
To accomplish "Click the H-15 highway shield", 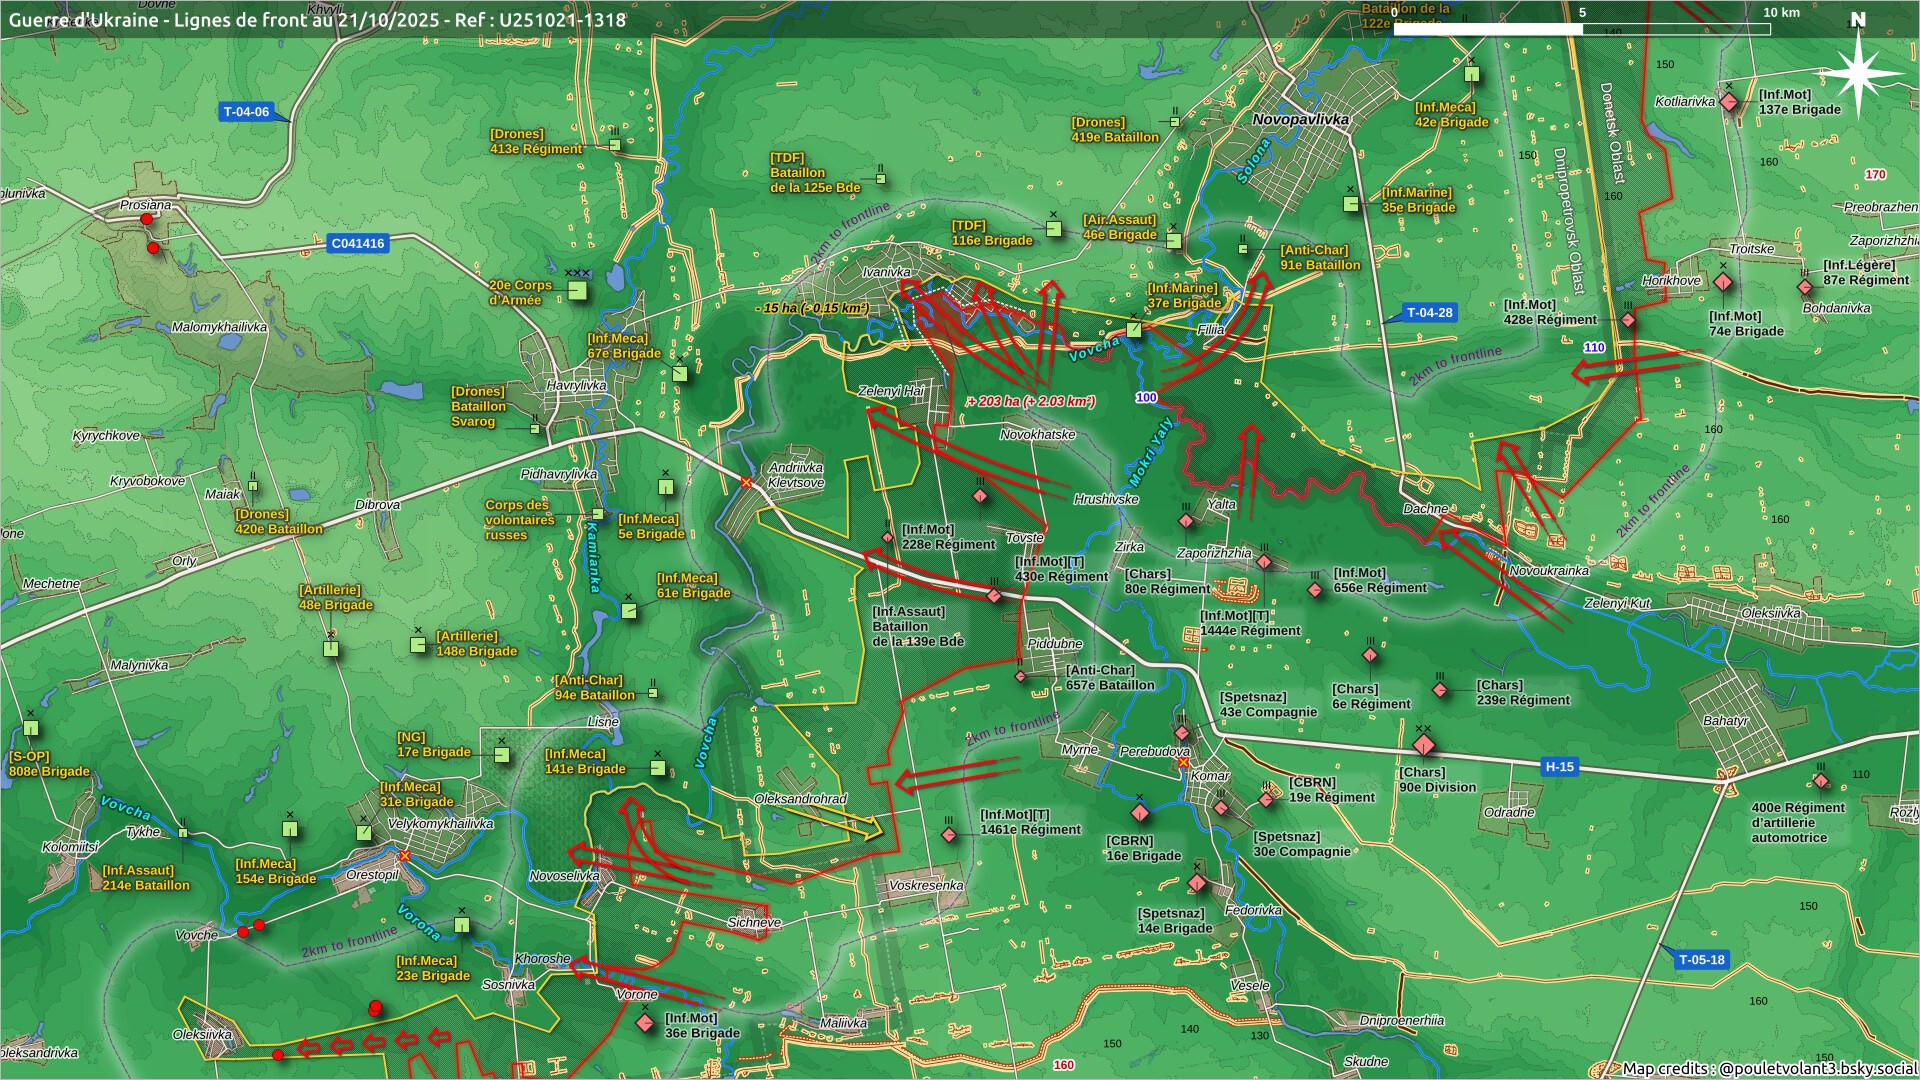I will [x=1559, y=767].
